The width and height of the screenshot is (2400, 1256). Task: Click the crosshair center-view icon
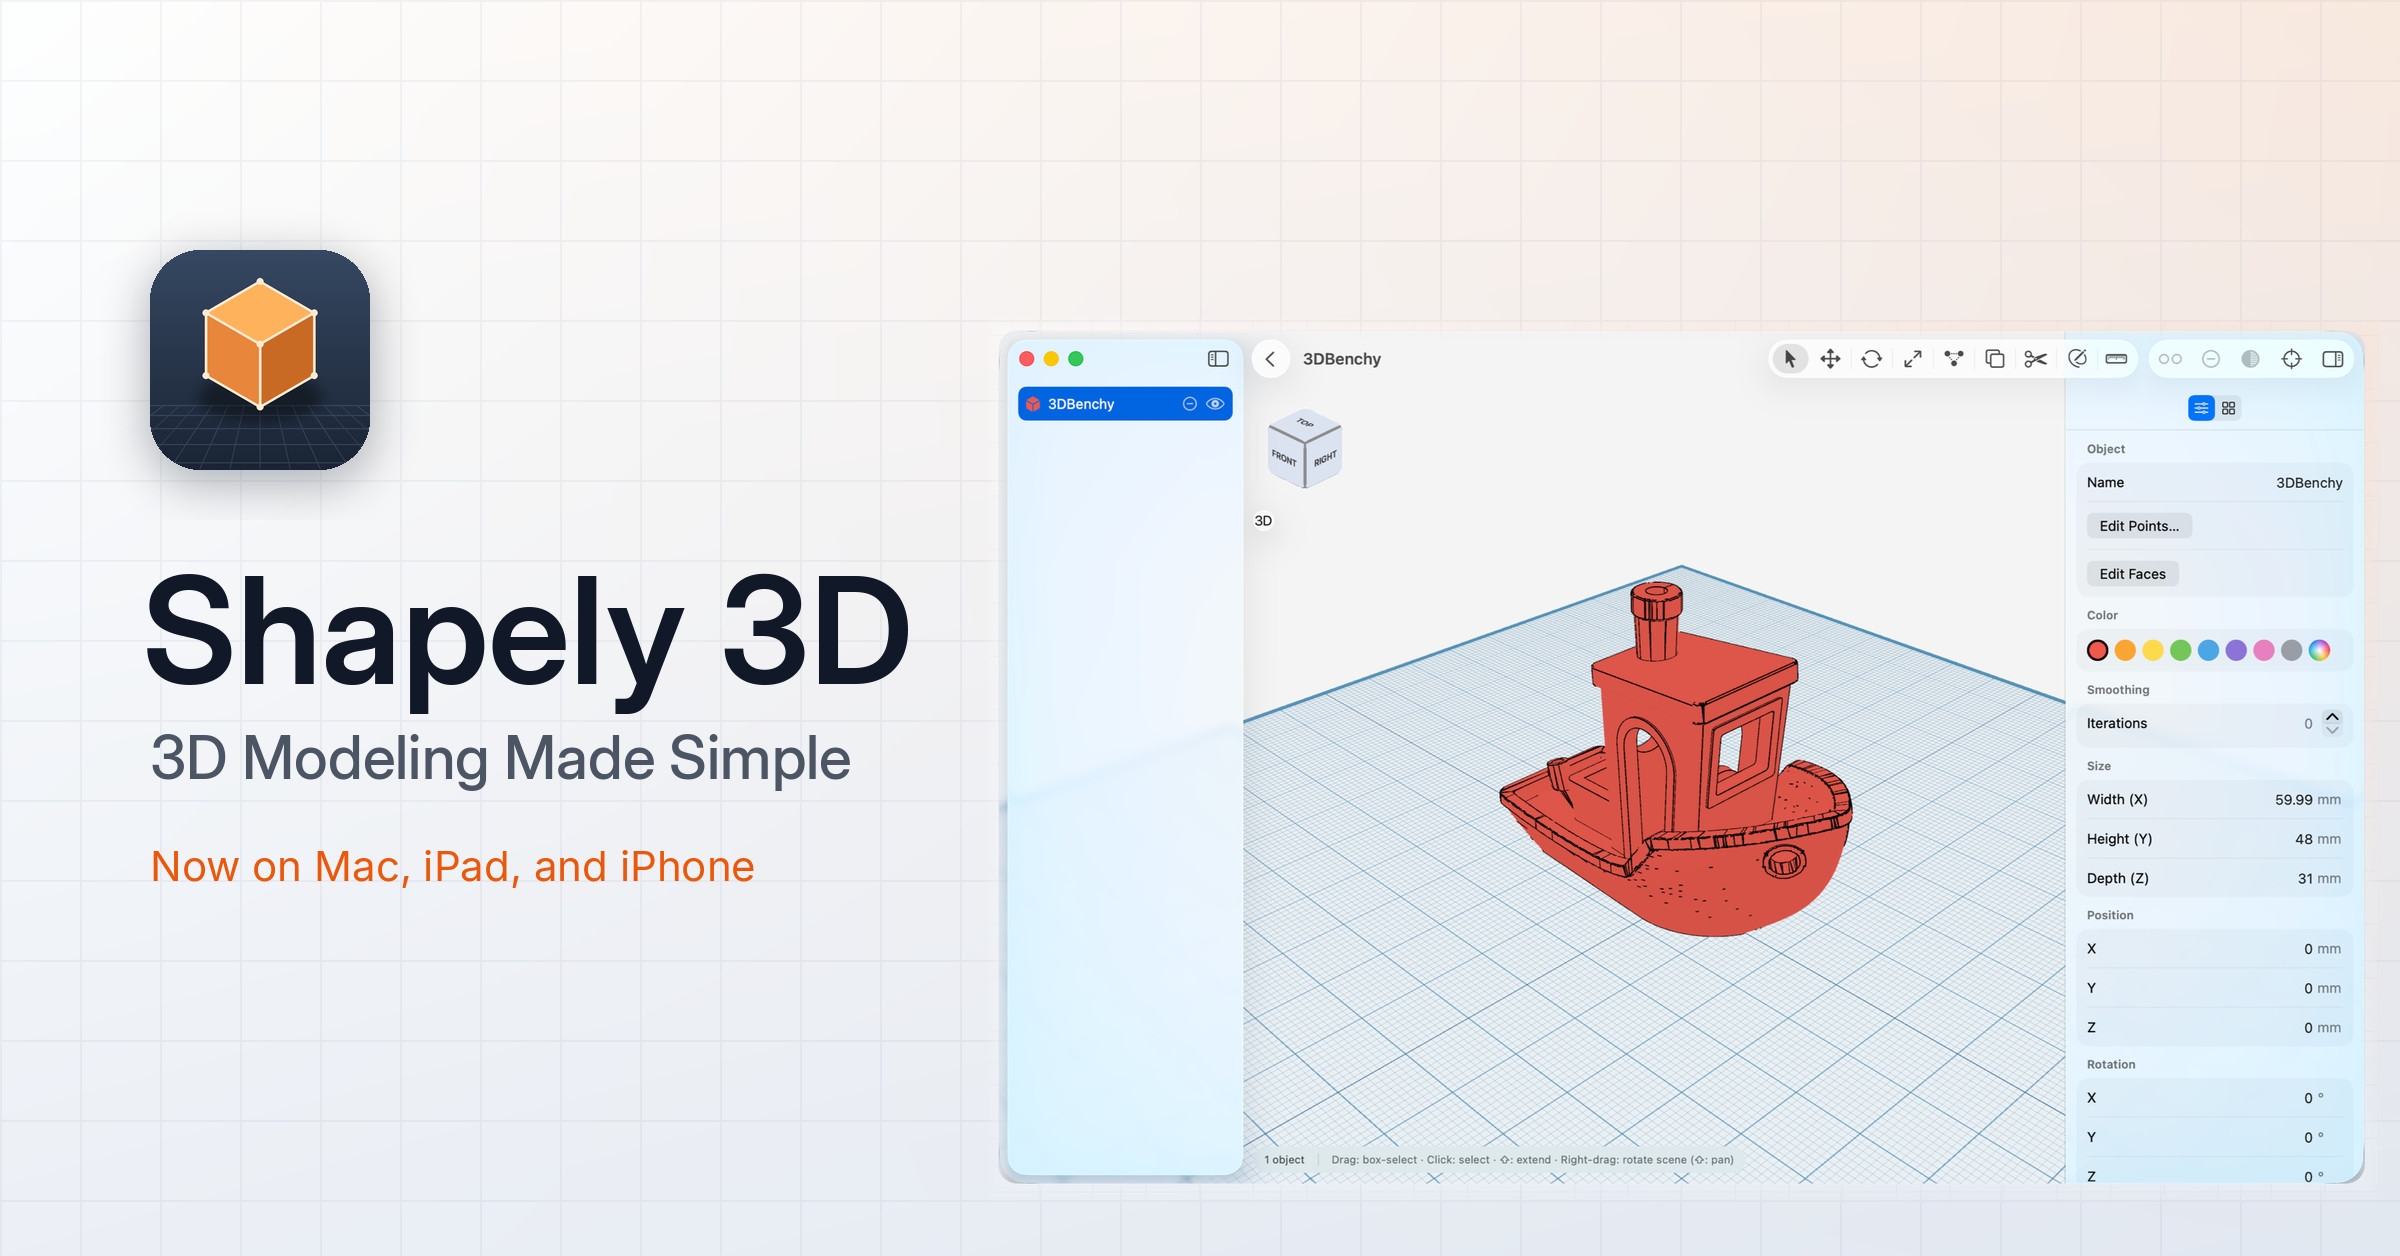point(2292,359)
